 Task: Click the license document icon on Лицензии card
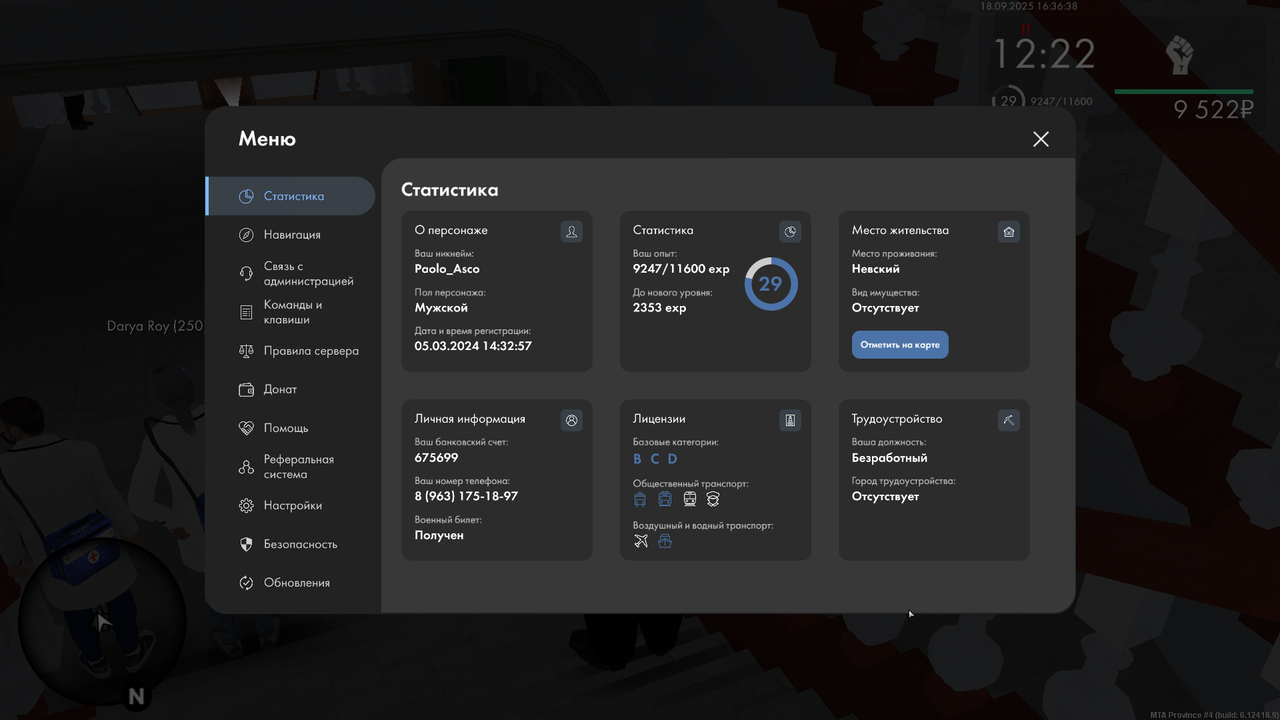(790, 421)
